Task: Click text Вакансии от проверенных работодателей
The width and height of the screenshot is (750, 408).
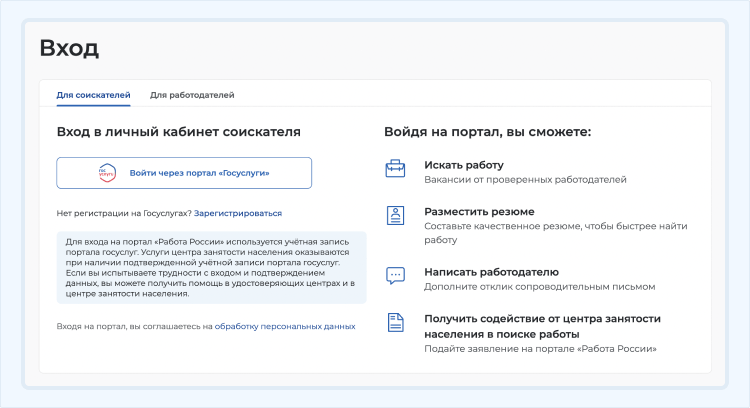Action: tap(525, 180)
